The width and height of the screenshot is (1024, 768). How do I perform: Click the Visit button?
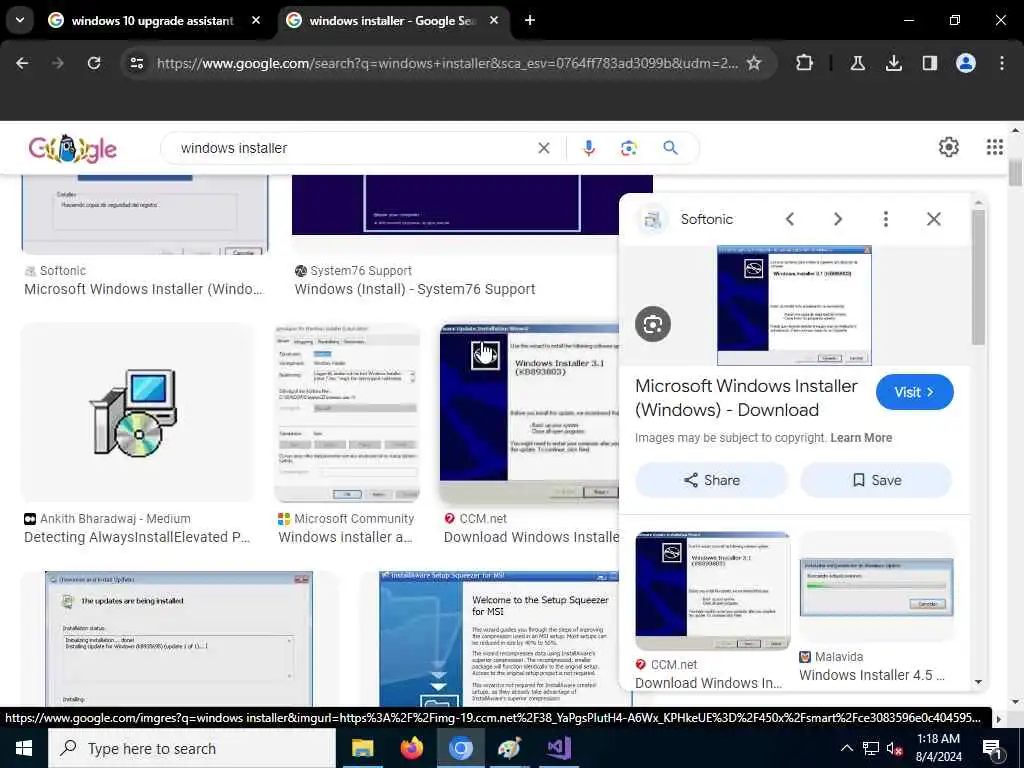point(914,392)
